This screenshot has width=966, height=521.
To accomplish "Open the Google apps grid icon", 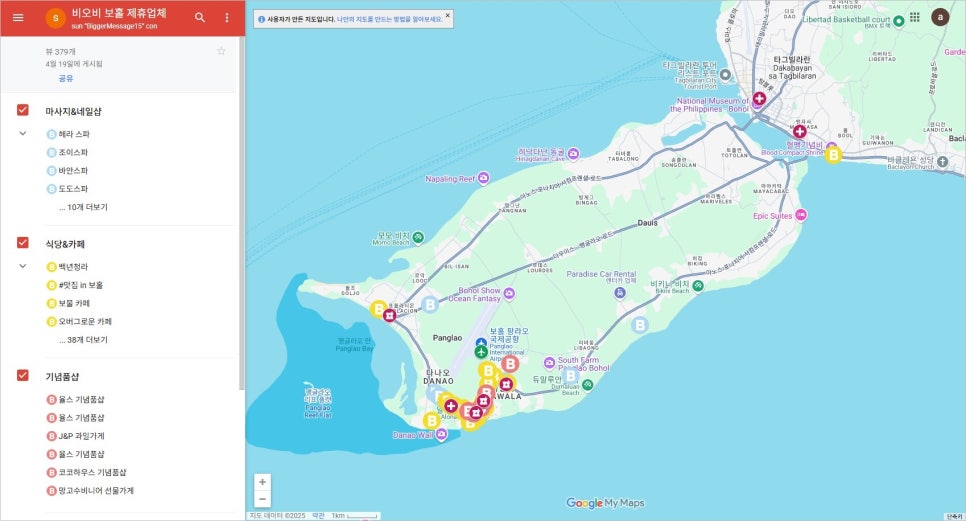I will [915, 17].
